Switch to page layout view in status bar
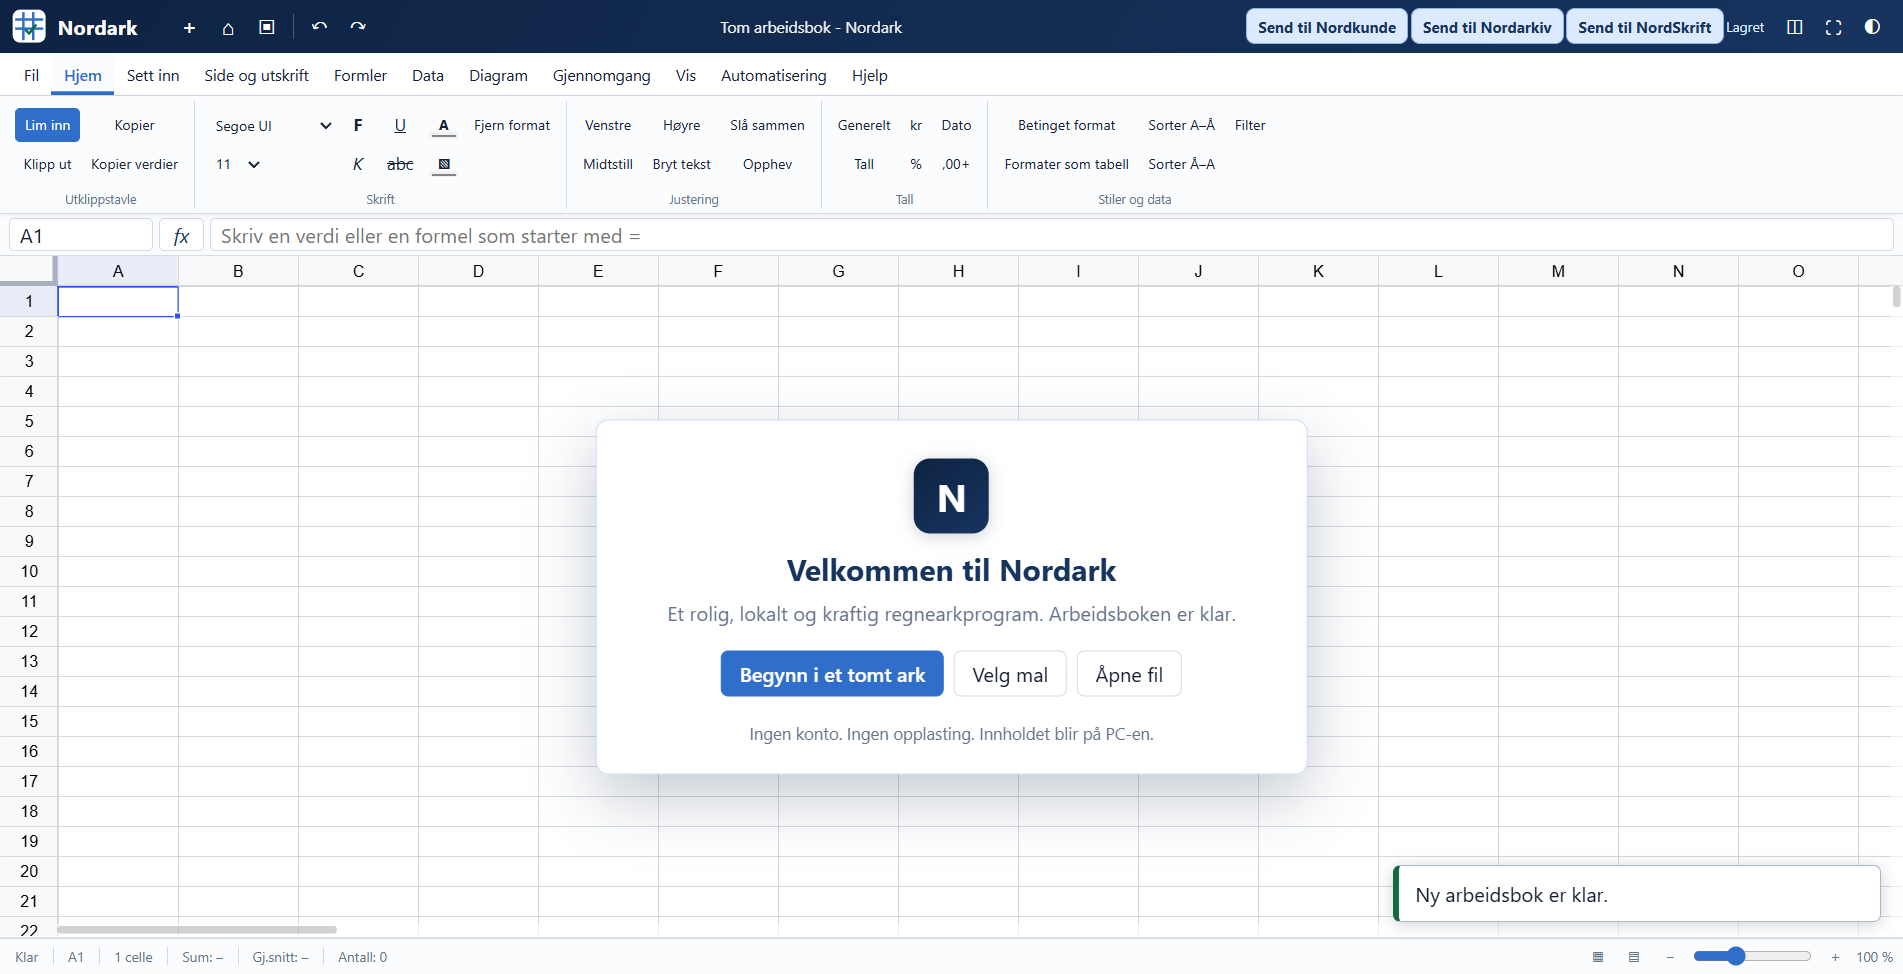The width and height of the screenshot is (1903, 974). point(1634,957)
